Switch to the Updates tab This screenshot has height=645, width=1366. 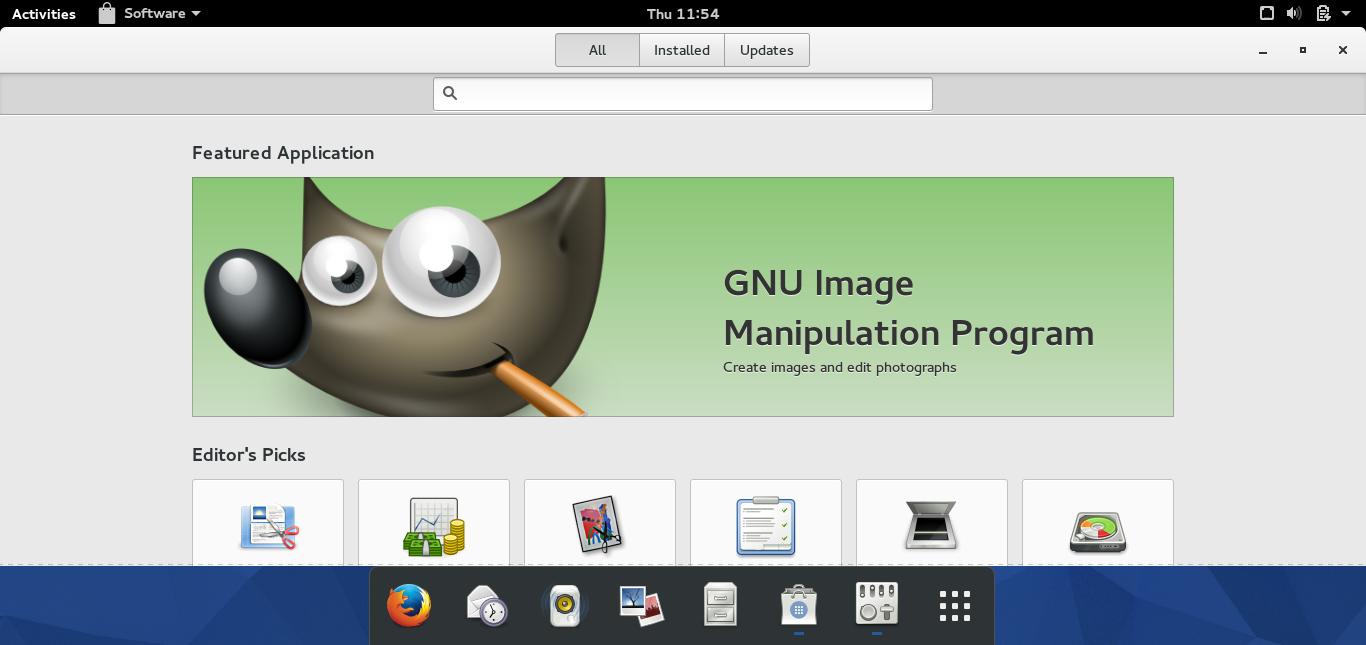[x=767, y=50]
